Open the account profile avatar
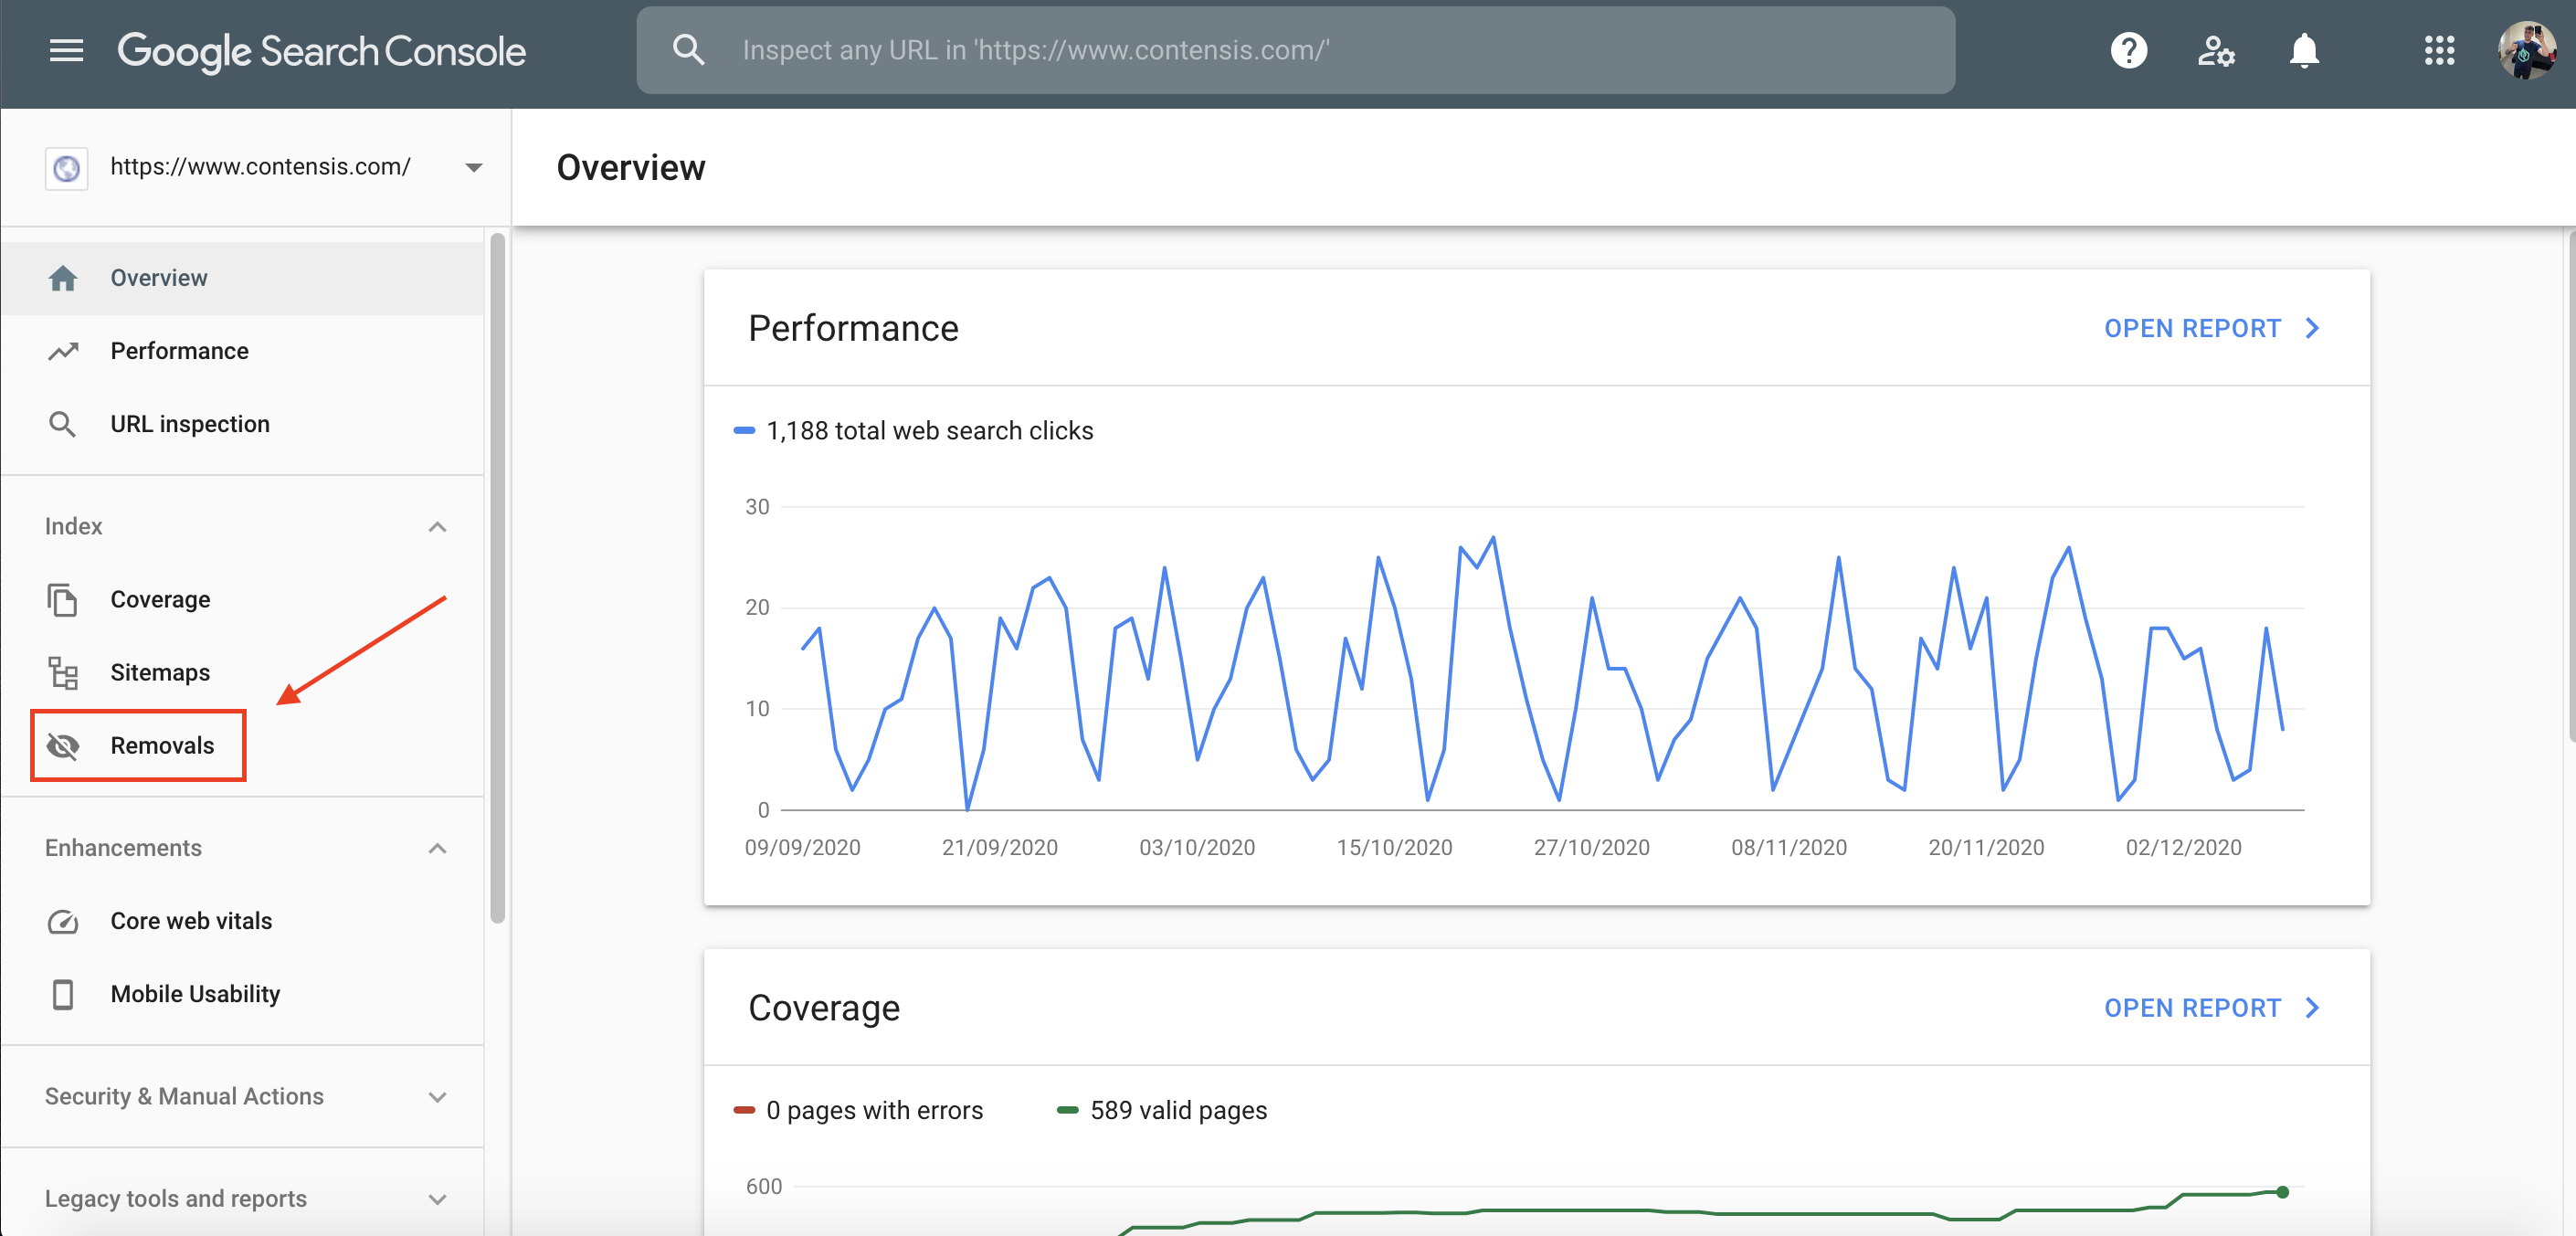2576x1236 pixels. pos(2527,50)
